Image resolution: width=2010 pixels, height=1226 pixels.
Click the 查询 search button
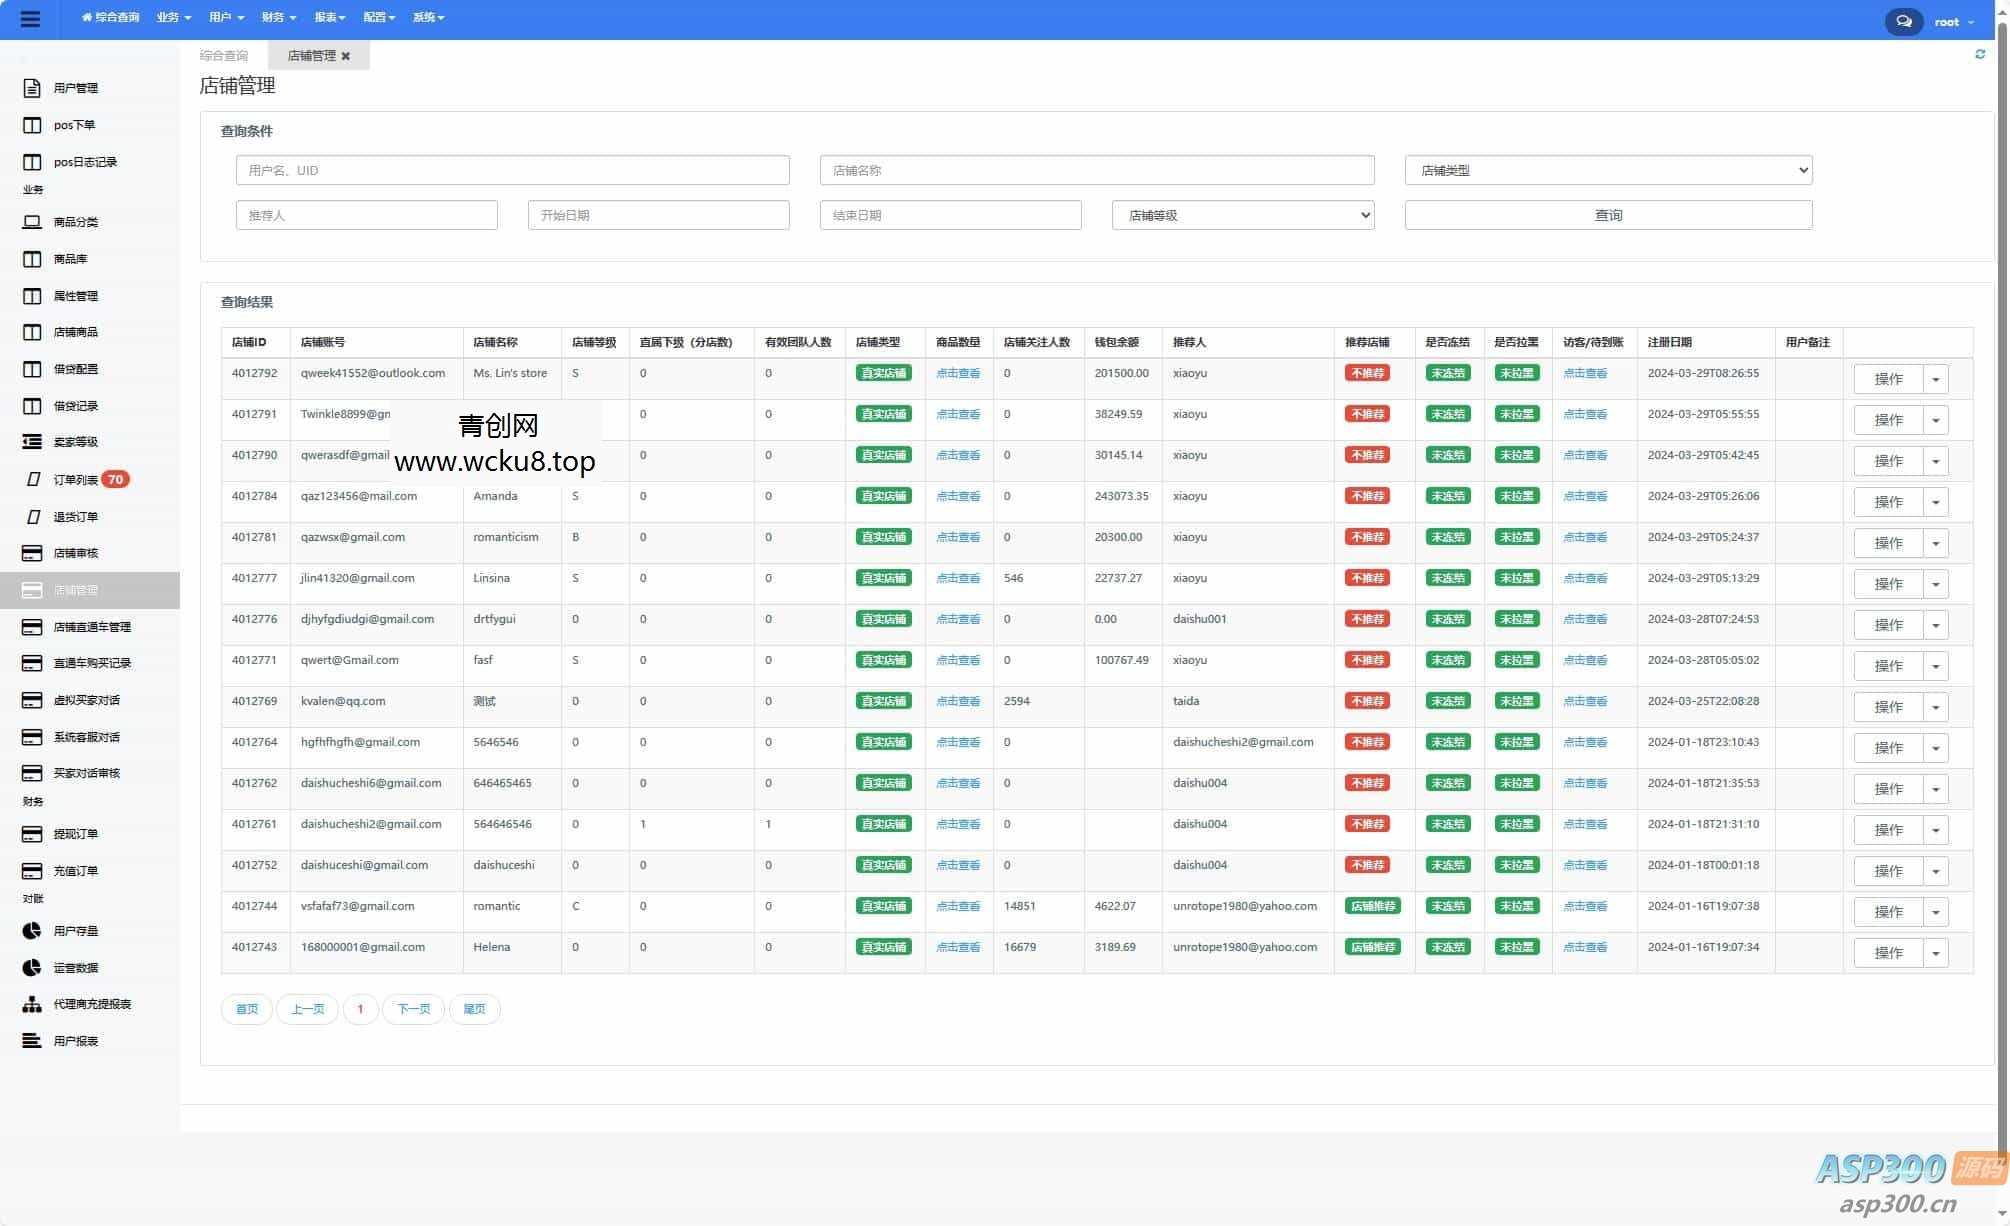pyautogui.click(x=1608, y=215)
